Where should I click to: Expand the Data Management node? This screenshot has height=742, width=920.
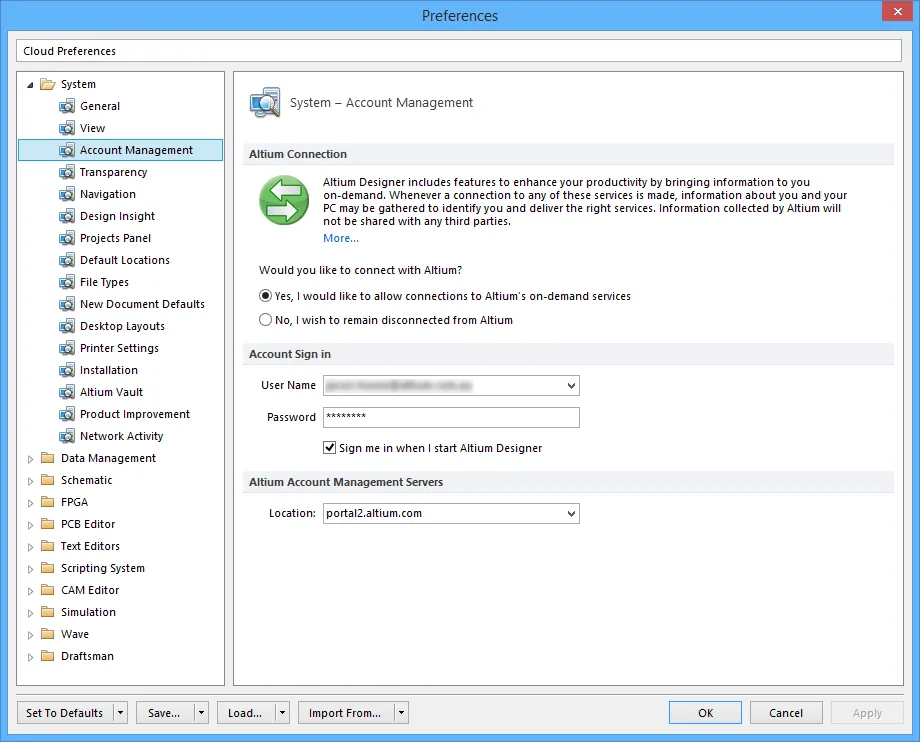[31, 459]
